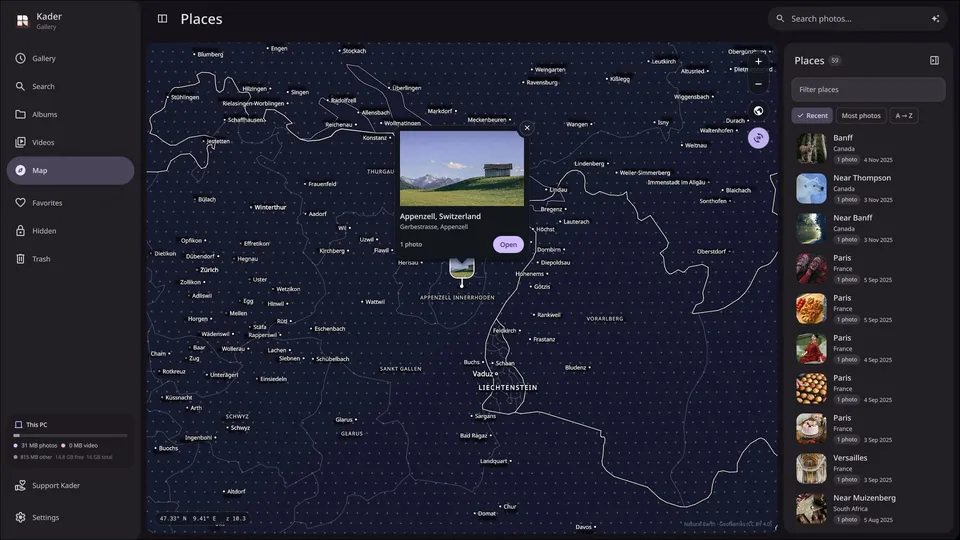Select Banff place dated 4 Nov 2025
The height and width of the screenshot is (540, 960).
868,149
